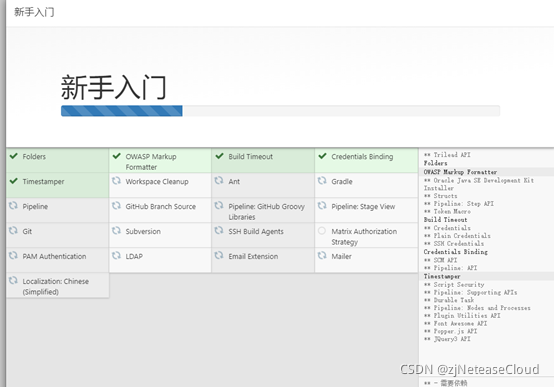This screenshot has width=554, height=387.
Task: Click the refresh icon next to Mailer
Action: point(322,256)
